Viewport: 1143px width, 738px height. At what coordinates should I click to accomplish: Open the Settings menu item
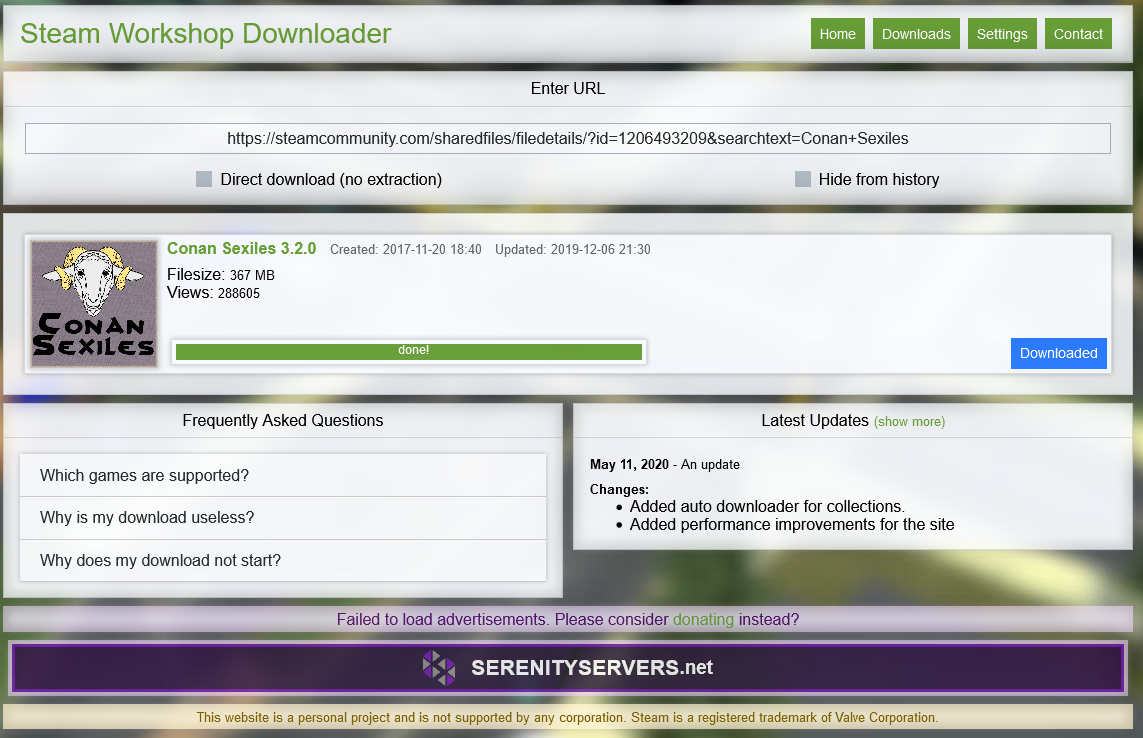click(x=1002, y=34)
